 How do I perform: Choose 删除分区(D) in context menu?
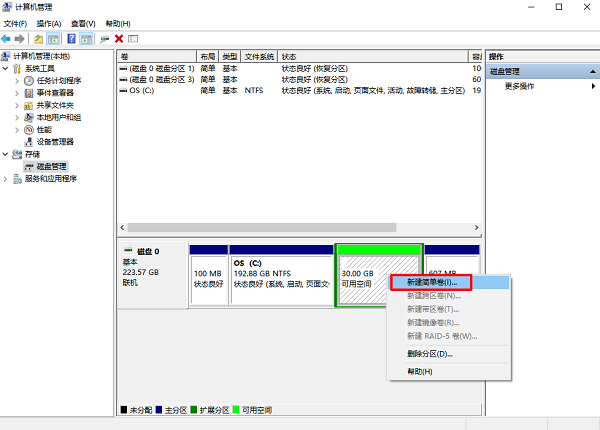(430, 354)
